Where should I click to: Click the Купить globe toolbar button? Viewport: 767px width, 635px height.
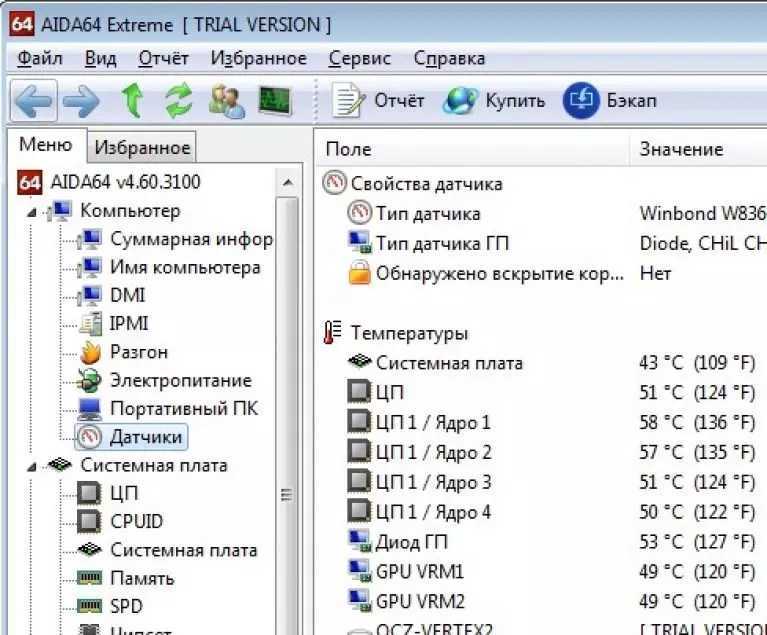pos(494,101)
